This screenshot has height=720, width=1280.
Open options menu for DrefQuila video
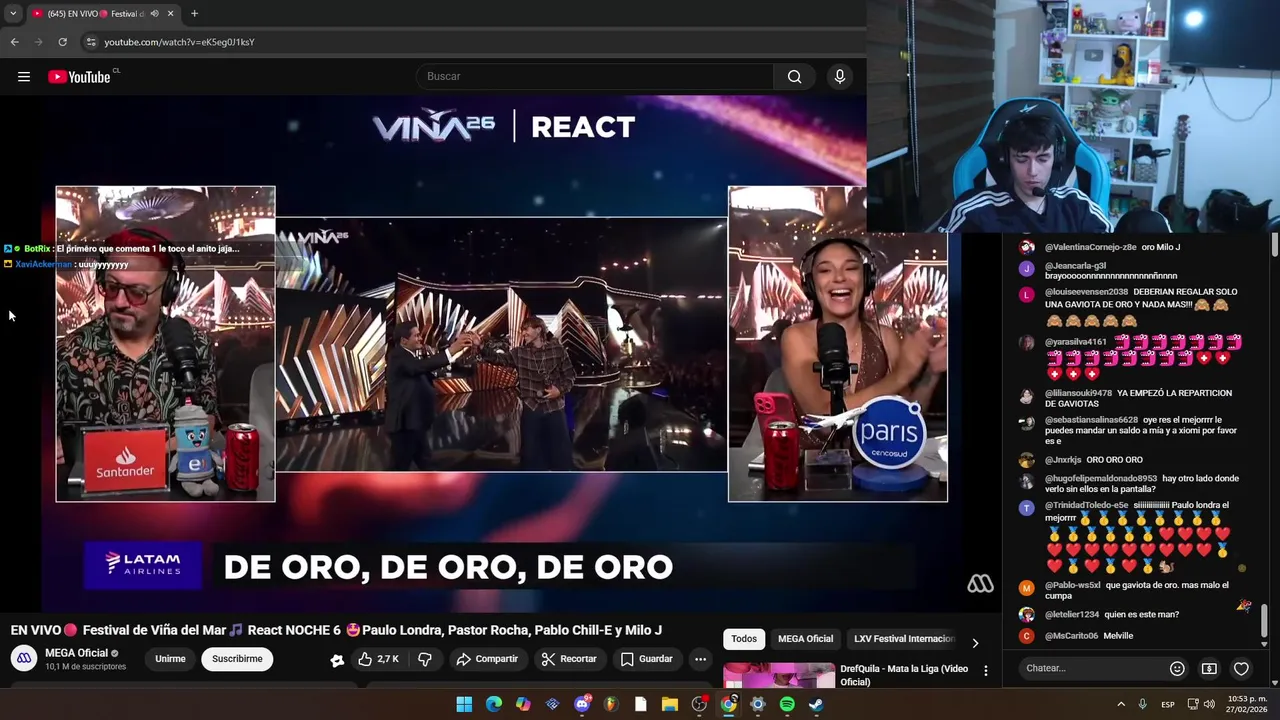(x=986, y=671)
